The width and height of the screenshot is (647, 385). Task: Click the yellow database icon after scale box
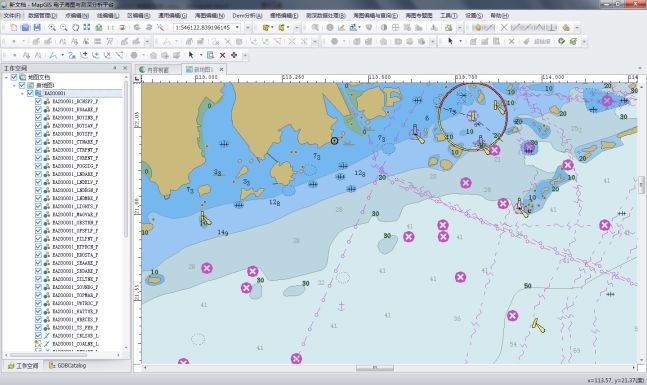pos(266,28)
